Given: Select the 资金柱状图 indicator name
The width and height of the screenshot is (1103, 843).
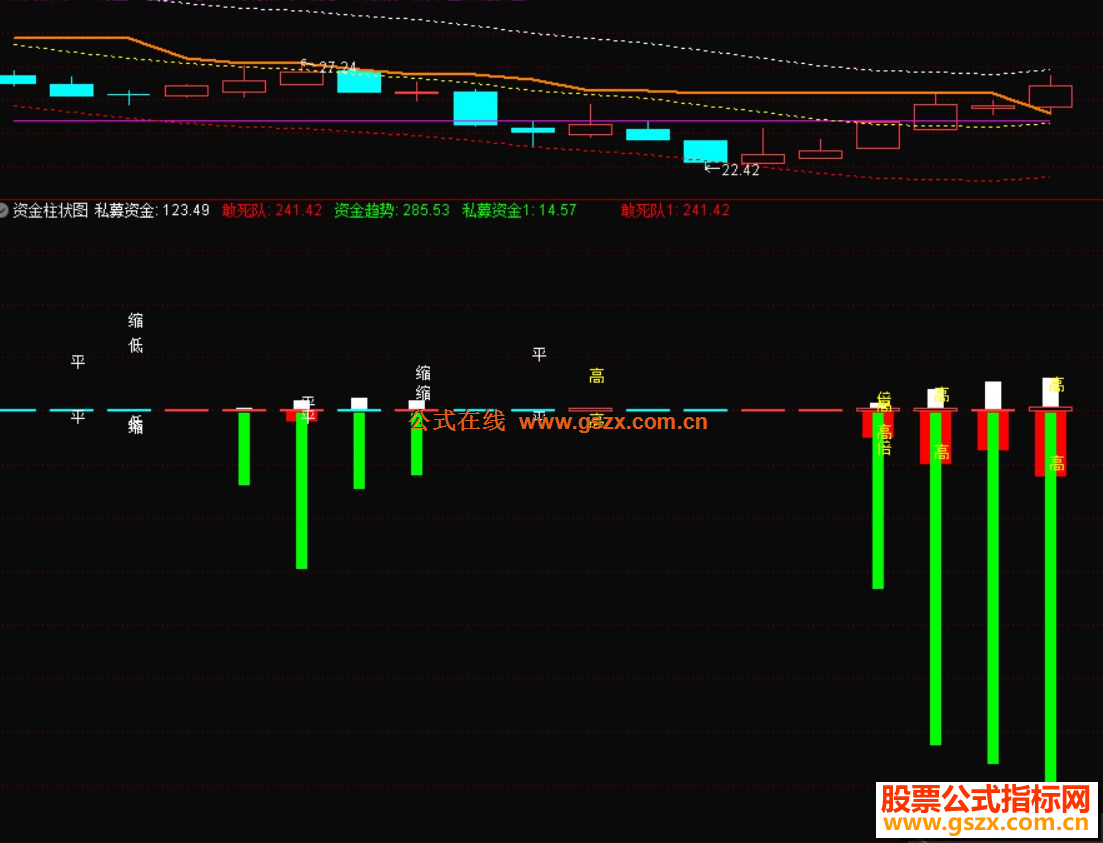Looking at the screenshot, I should tap(51, 210).
